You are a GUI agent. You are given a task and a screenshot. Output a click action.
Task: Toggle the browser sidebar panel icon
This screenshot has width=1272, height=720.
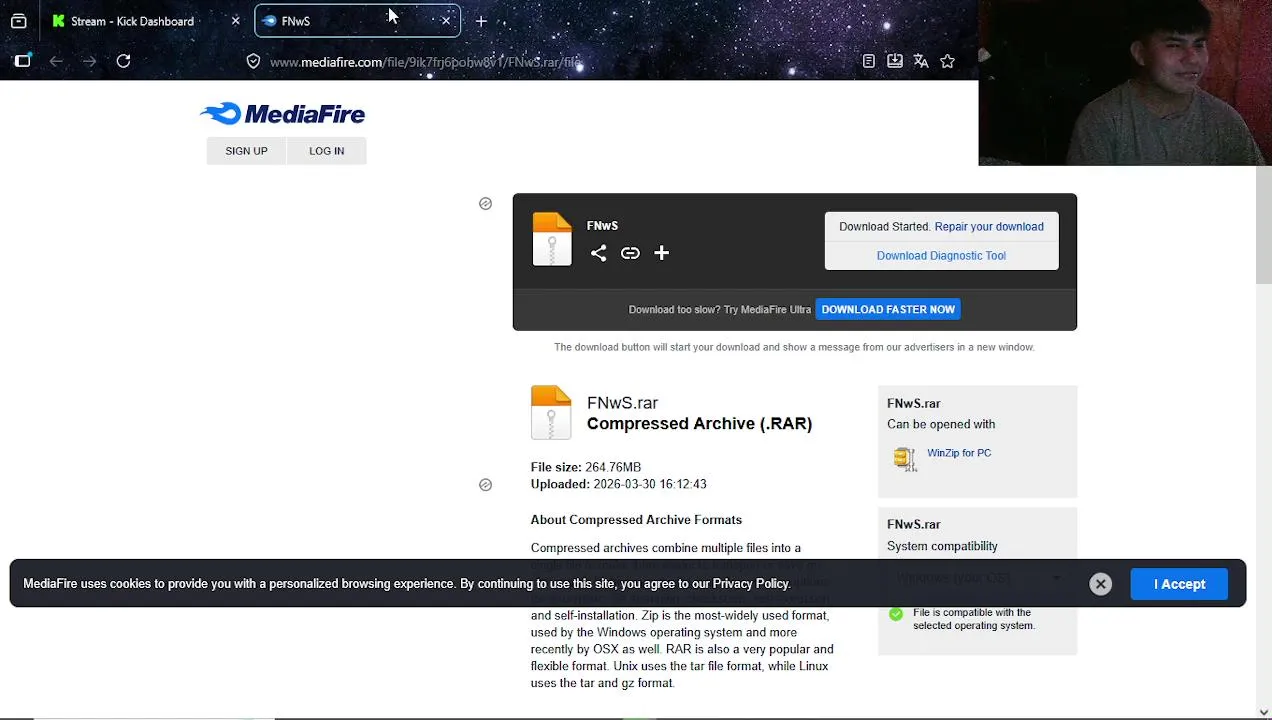point(23,61)
